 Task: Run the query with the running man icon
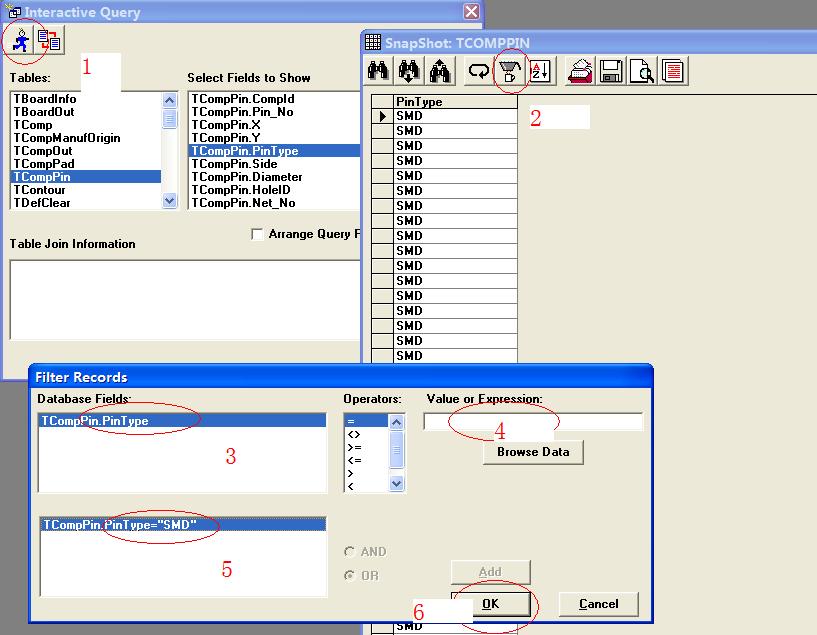20,41
